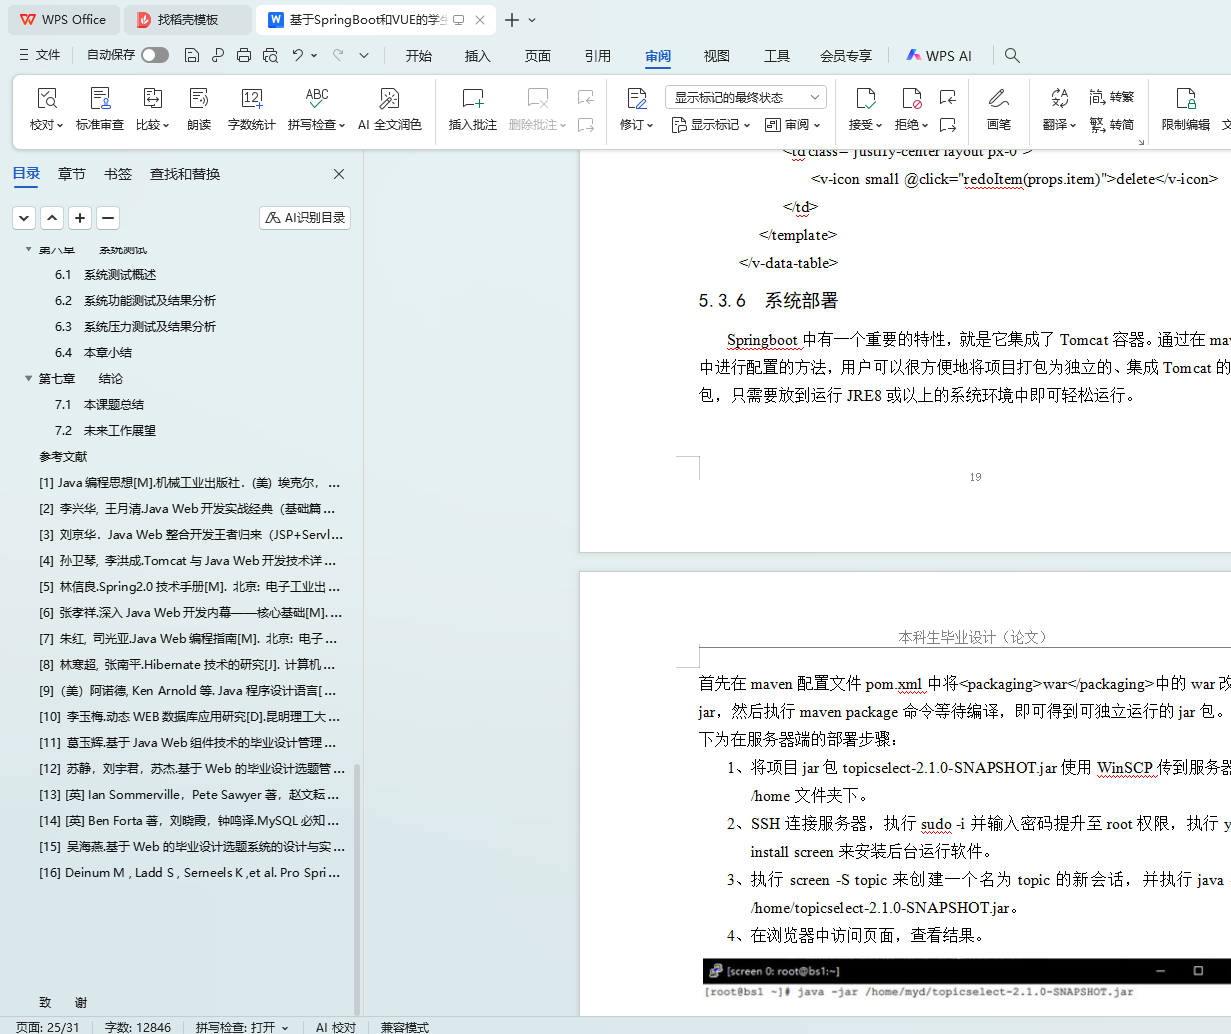Close the navigation sidebar panel
This screenshot has width=1231, height=1034.
[339, 174]
